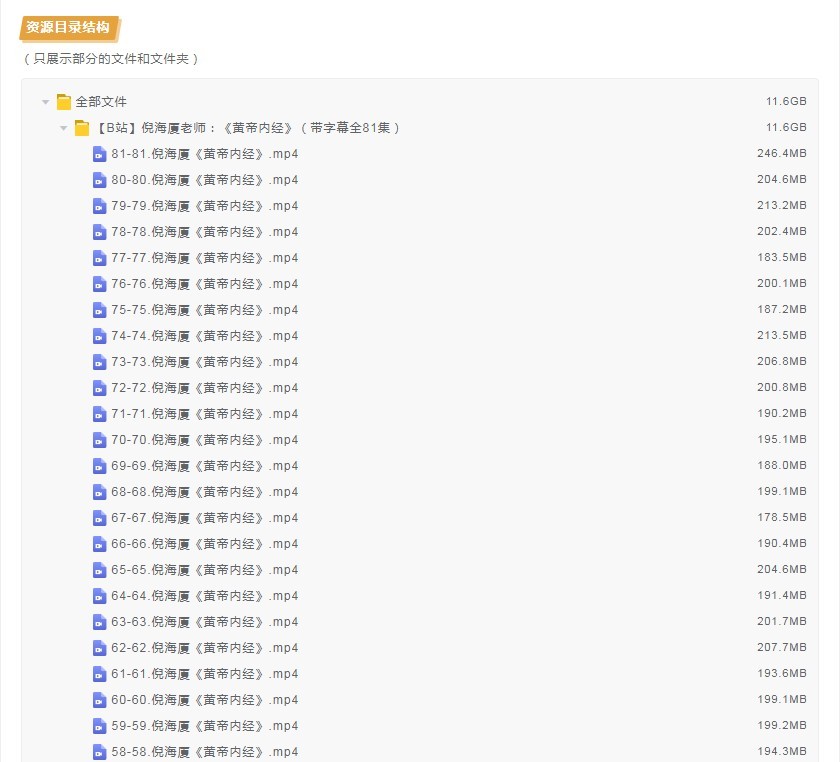Click video icon of 76-76.倪海厦 file

pyautogui.click(x=100, y=284)
